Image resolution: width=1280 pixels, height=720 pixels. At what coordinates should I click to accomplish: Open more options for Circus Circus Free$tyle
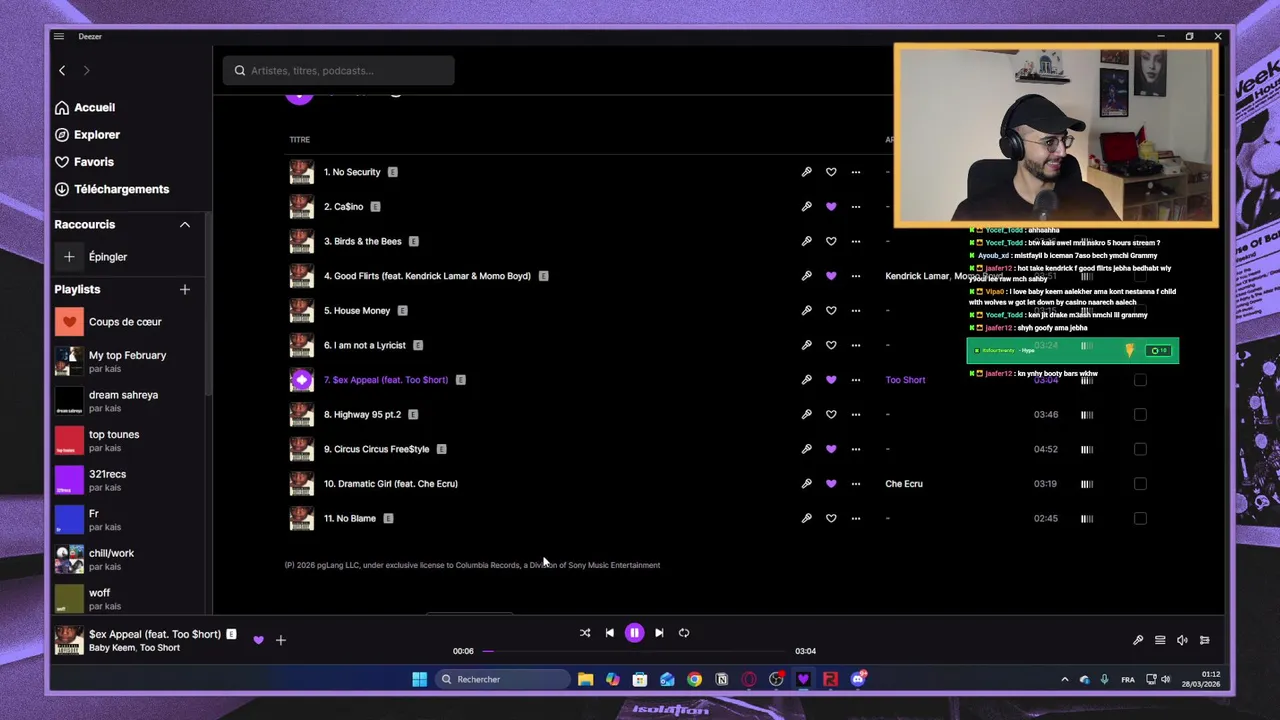coord(855,449)
